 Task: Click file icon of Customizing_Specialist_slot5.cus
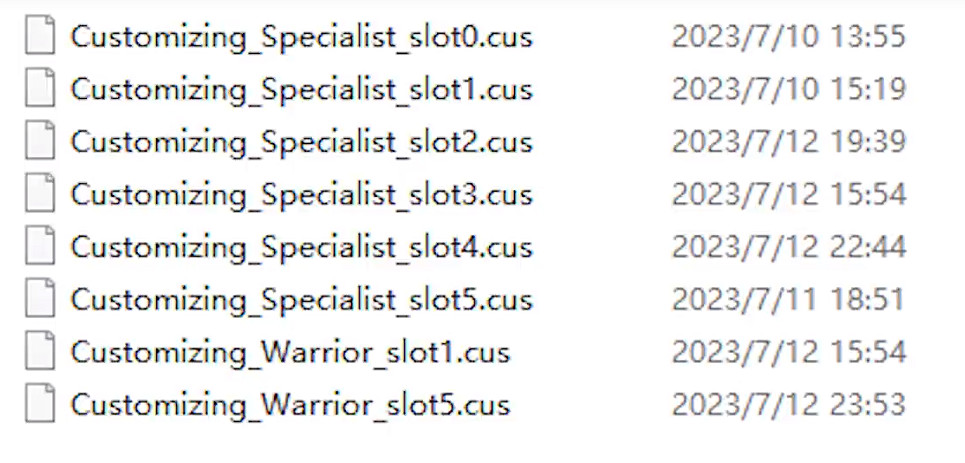click(40, 299)
